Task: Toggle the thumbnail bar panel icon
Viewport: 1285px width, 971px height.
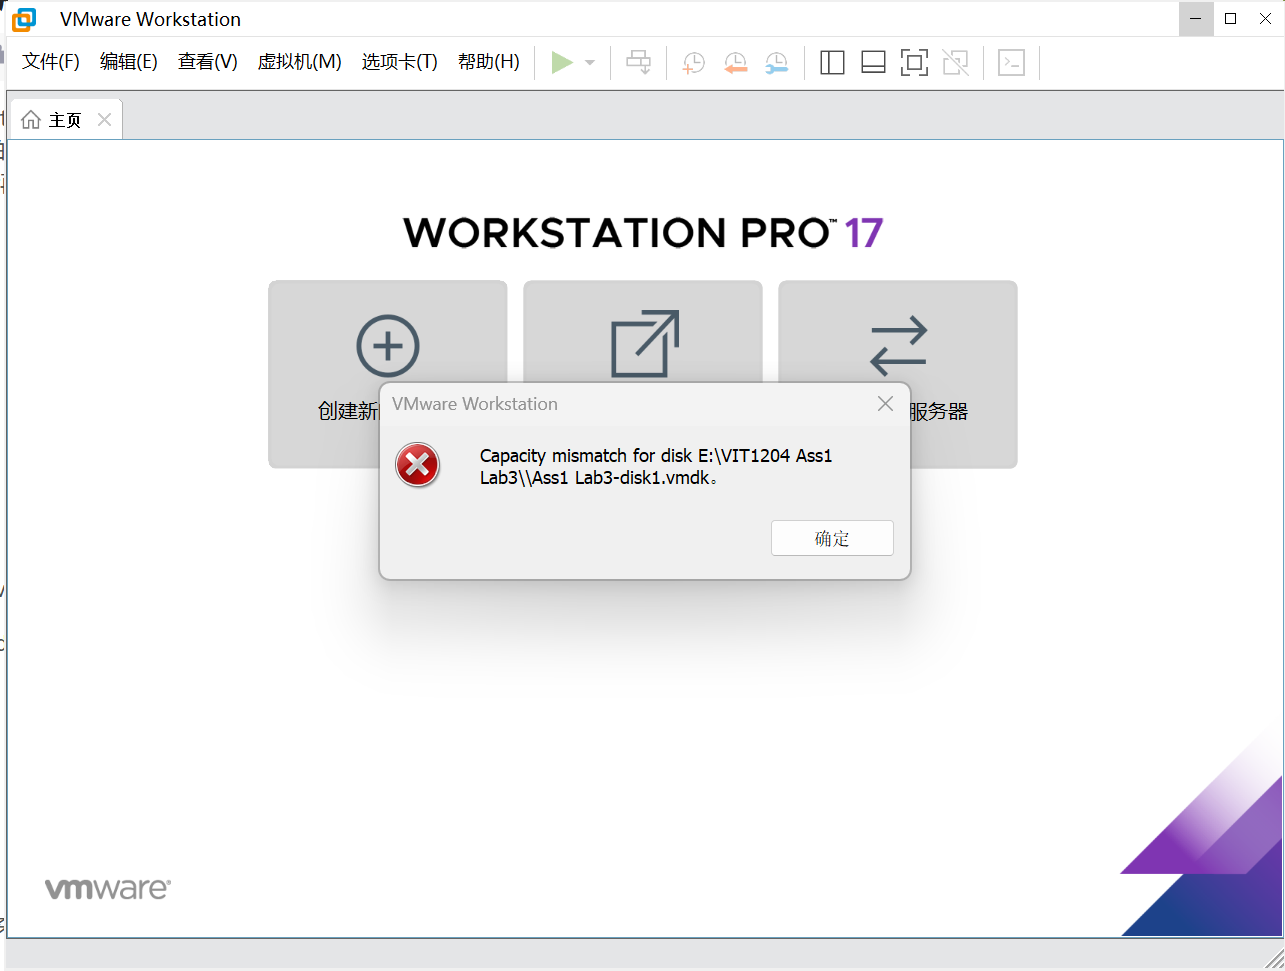Action: tap(873, 63)
